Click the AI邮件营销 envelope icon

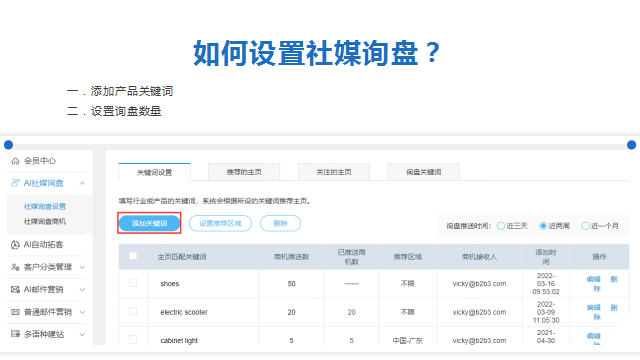(x=15, y=290)
